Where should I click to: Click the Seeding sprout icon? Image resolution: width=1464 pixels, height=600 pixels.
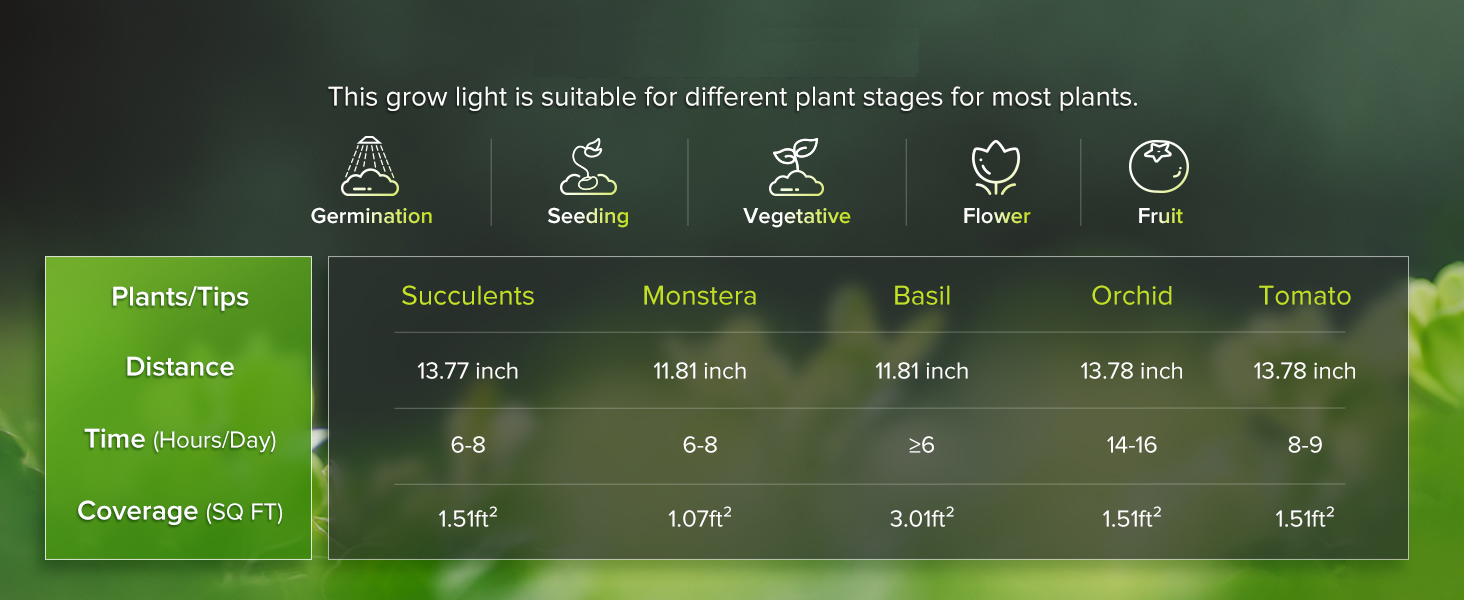click(587, 167)
